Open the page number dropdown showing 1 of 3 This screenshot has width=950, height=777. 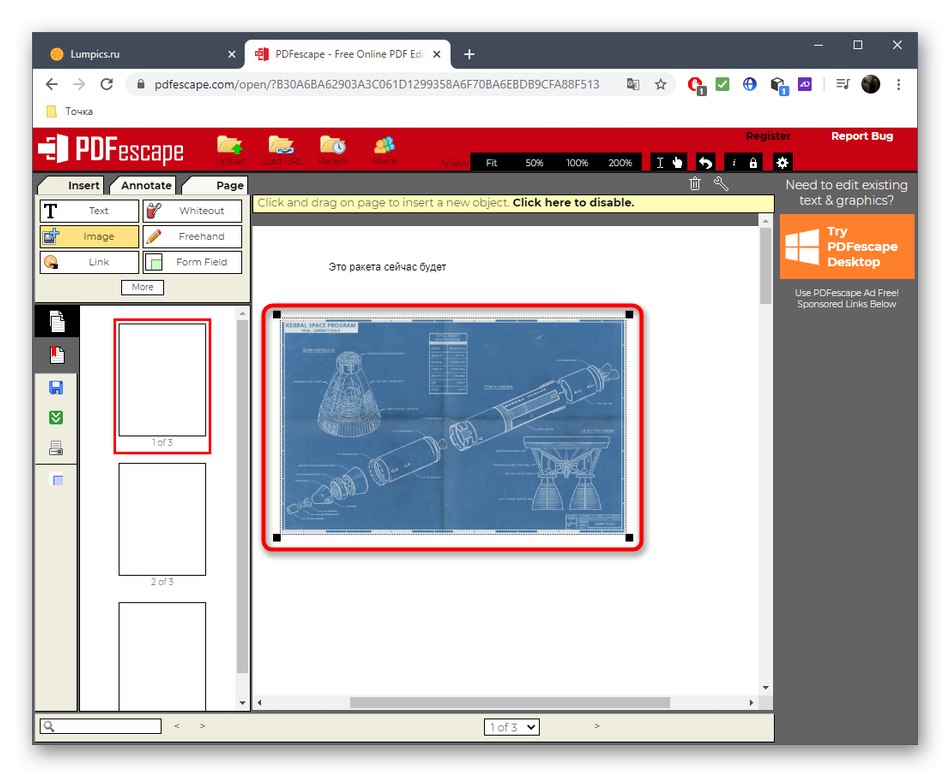(511, 727)
